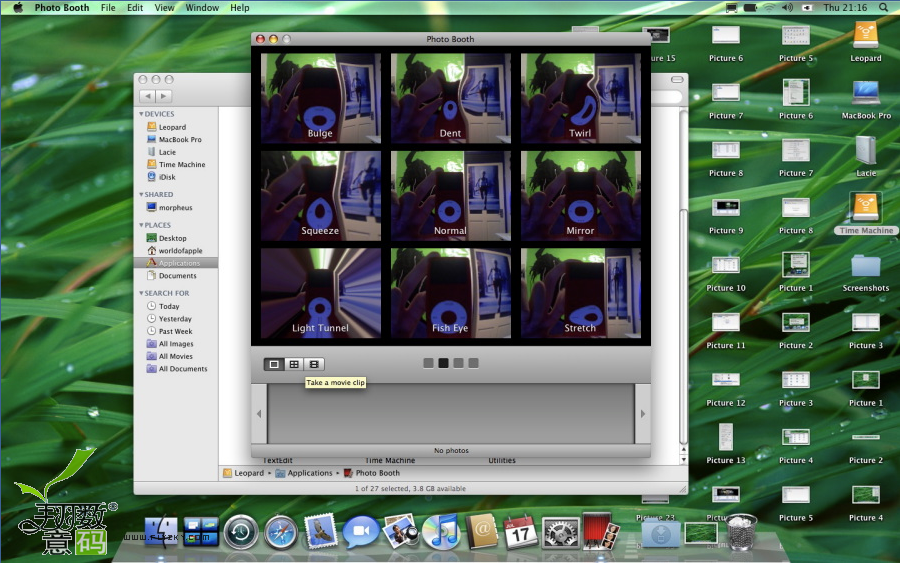Launch Safari from the Dock
Viewport: 900px width, 563px height.
click(281, 532)
